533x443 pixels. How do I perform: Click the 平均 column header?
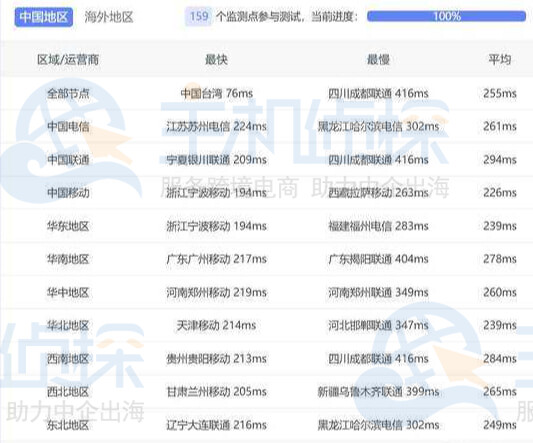pyautogui.click(x=500, y=60)
